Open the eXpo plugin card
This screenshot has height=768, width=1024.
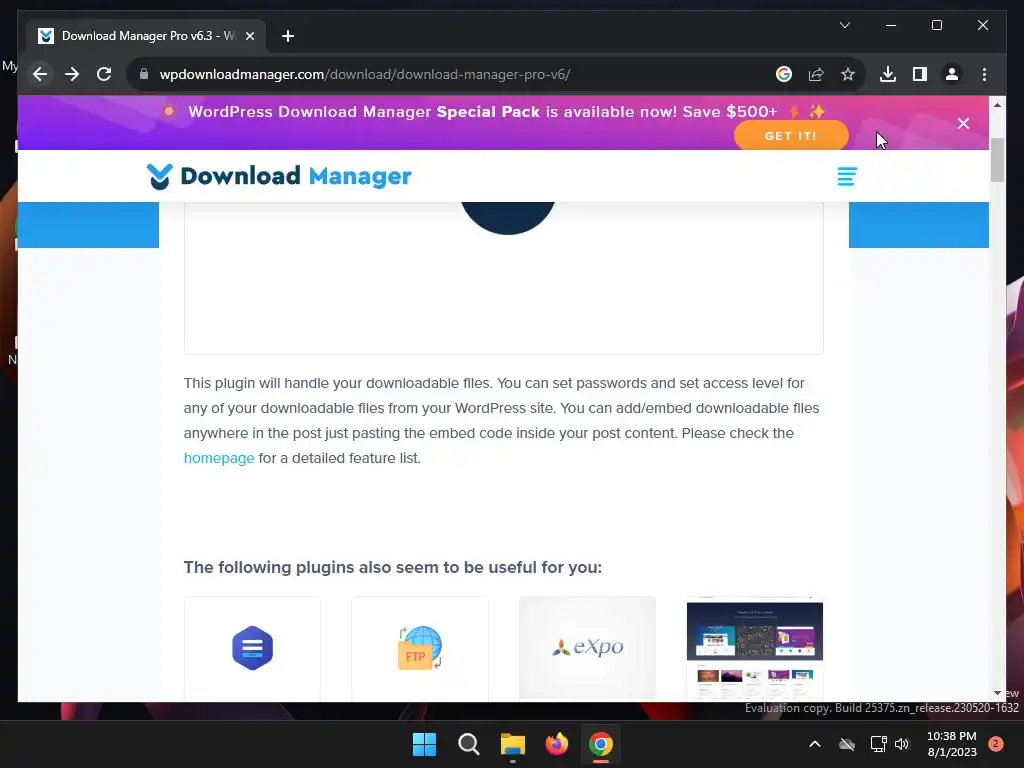(x=587, y=648)
